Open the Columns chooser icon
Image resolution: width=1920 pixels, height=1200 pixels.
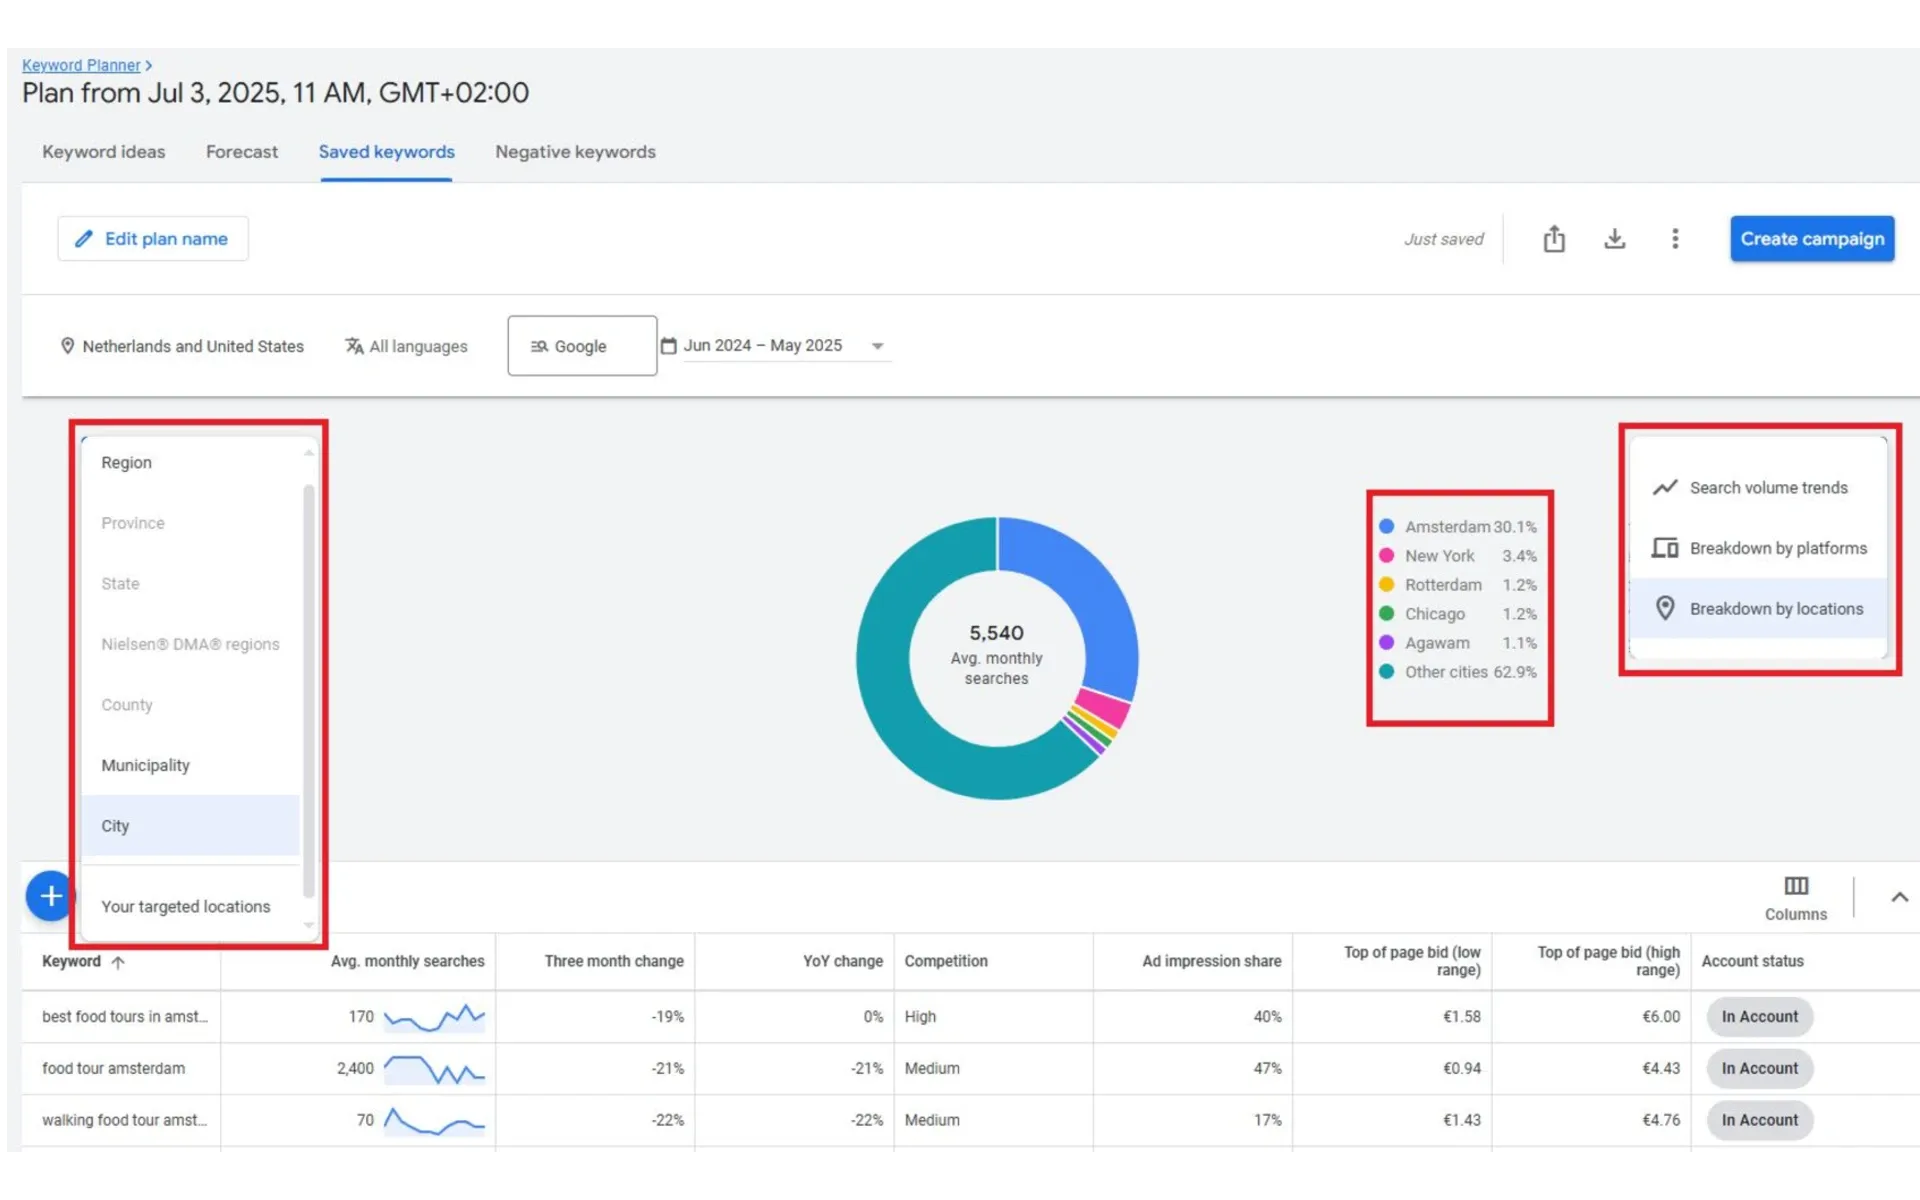click(1796, 887)
